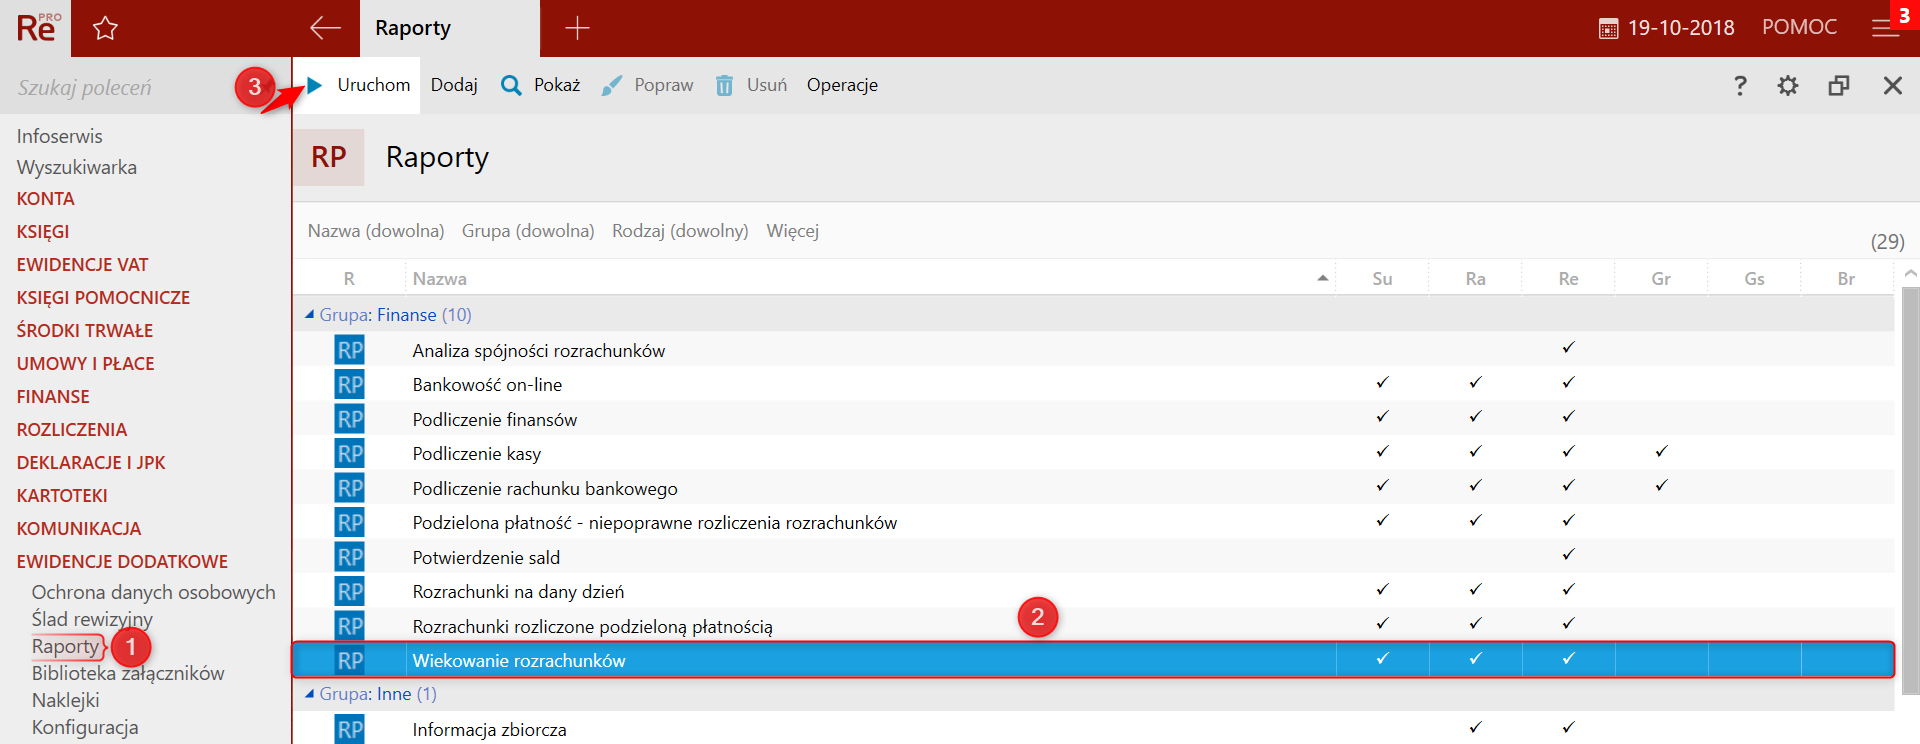Open a new tab with plus icon
The image size is (1920, 744).
coord(577,28)
